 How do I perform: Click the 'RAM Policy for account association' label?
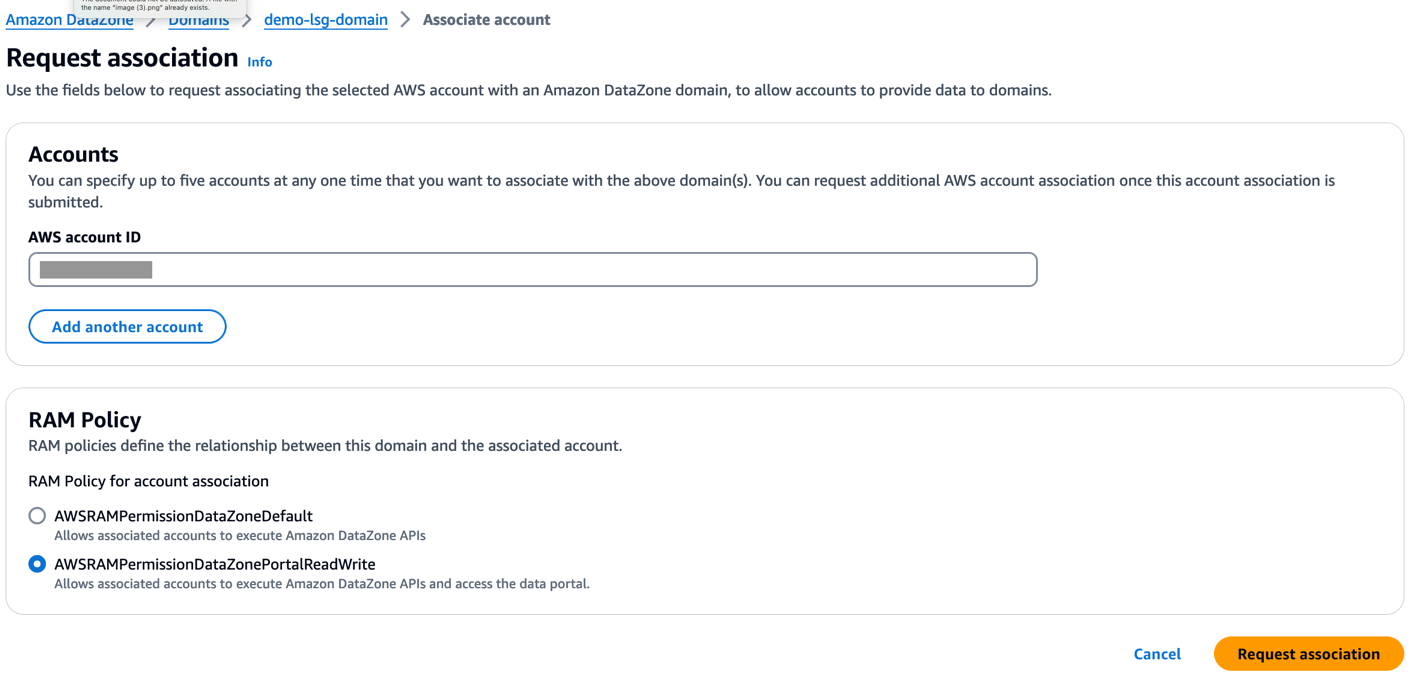(x=148, y=481)
